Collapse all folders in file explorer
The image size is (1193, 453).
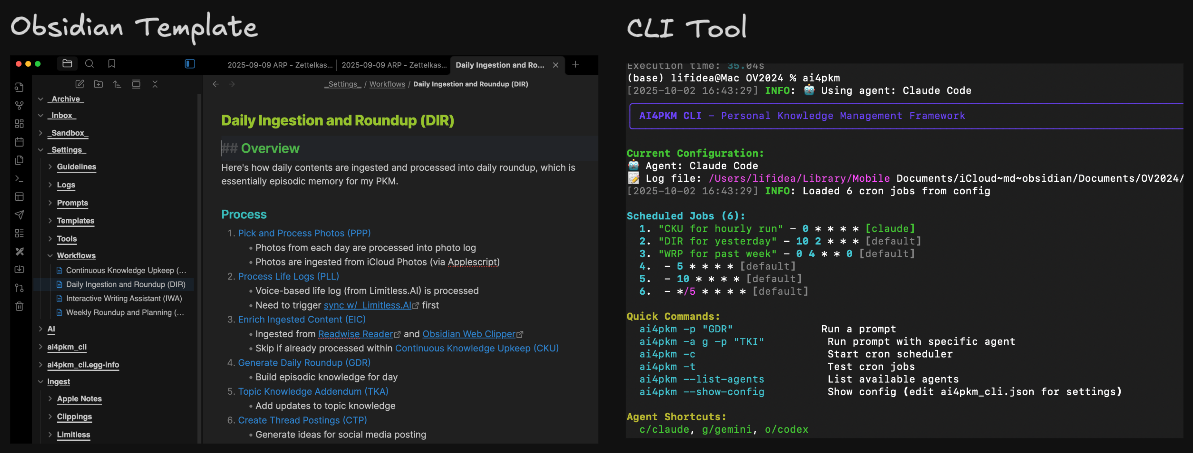[154, 84]
